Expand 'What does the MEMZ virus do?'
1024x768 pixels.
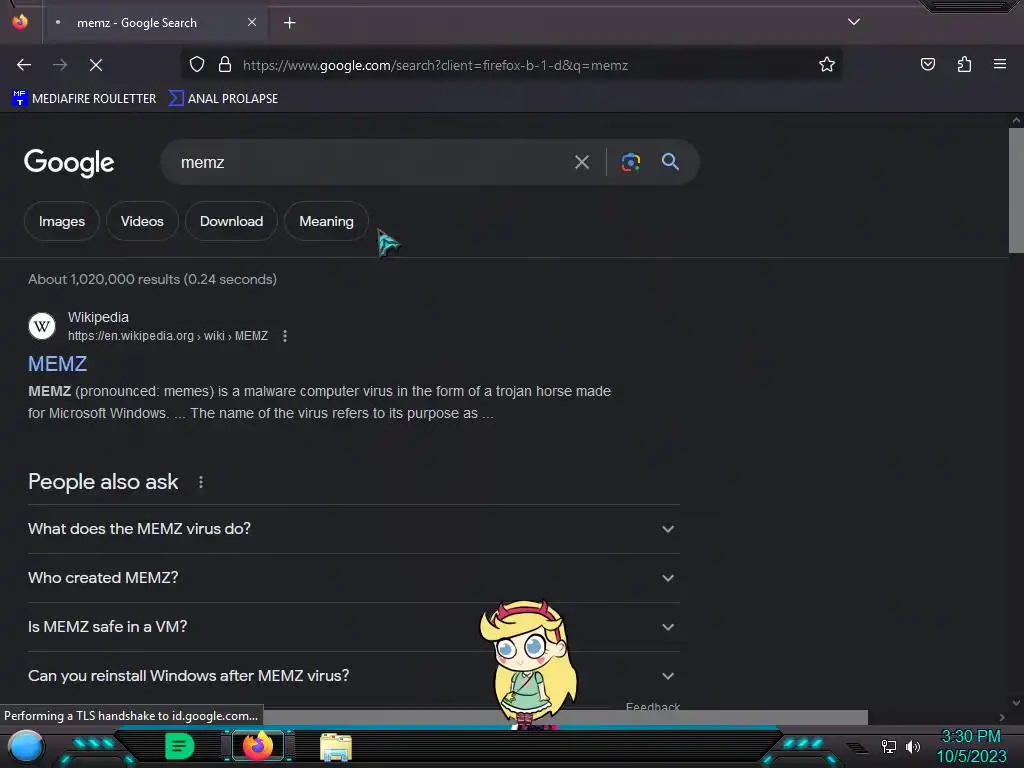(x=353, y=529)
